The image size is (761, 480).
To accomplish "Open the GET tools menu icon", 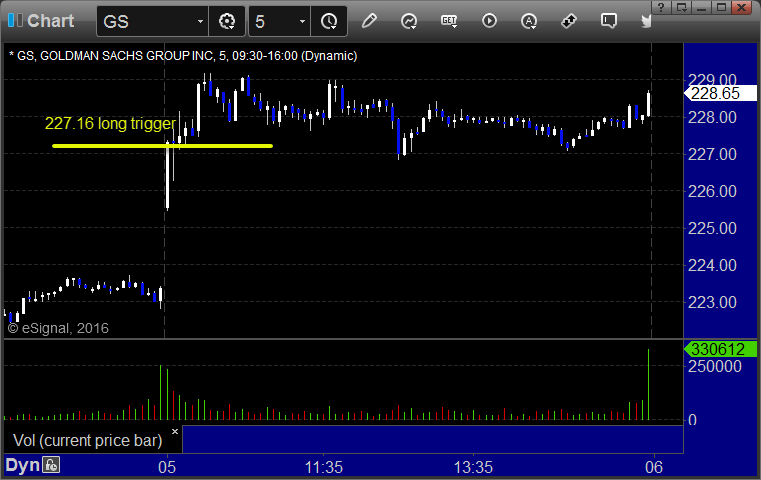I will (449, 21).
